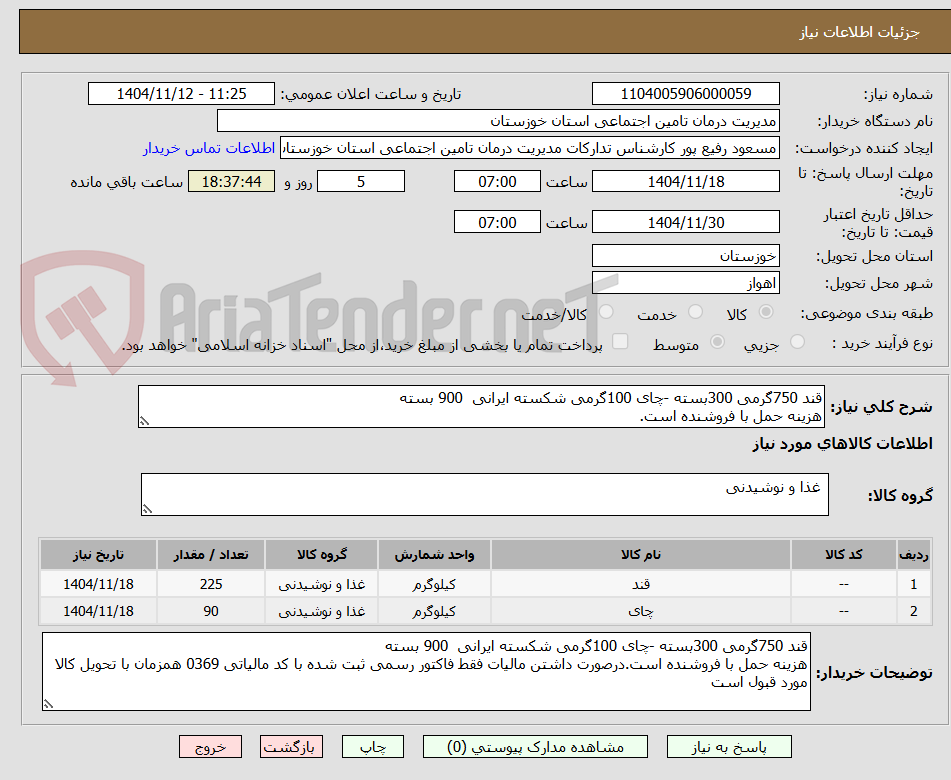
Task: Click the پاسخ به نیاز button
Action: click(729, 747)
